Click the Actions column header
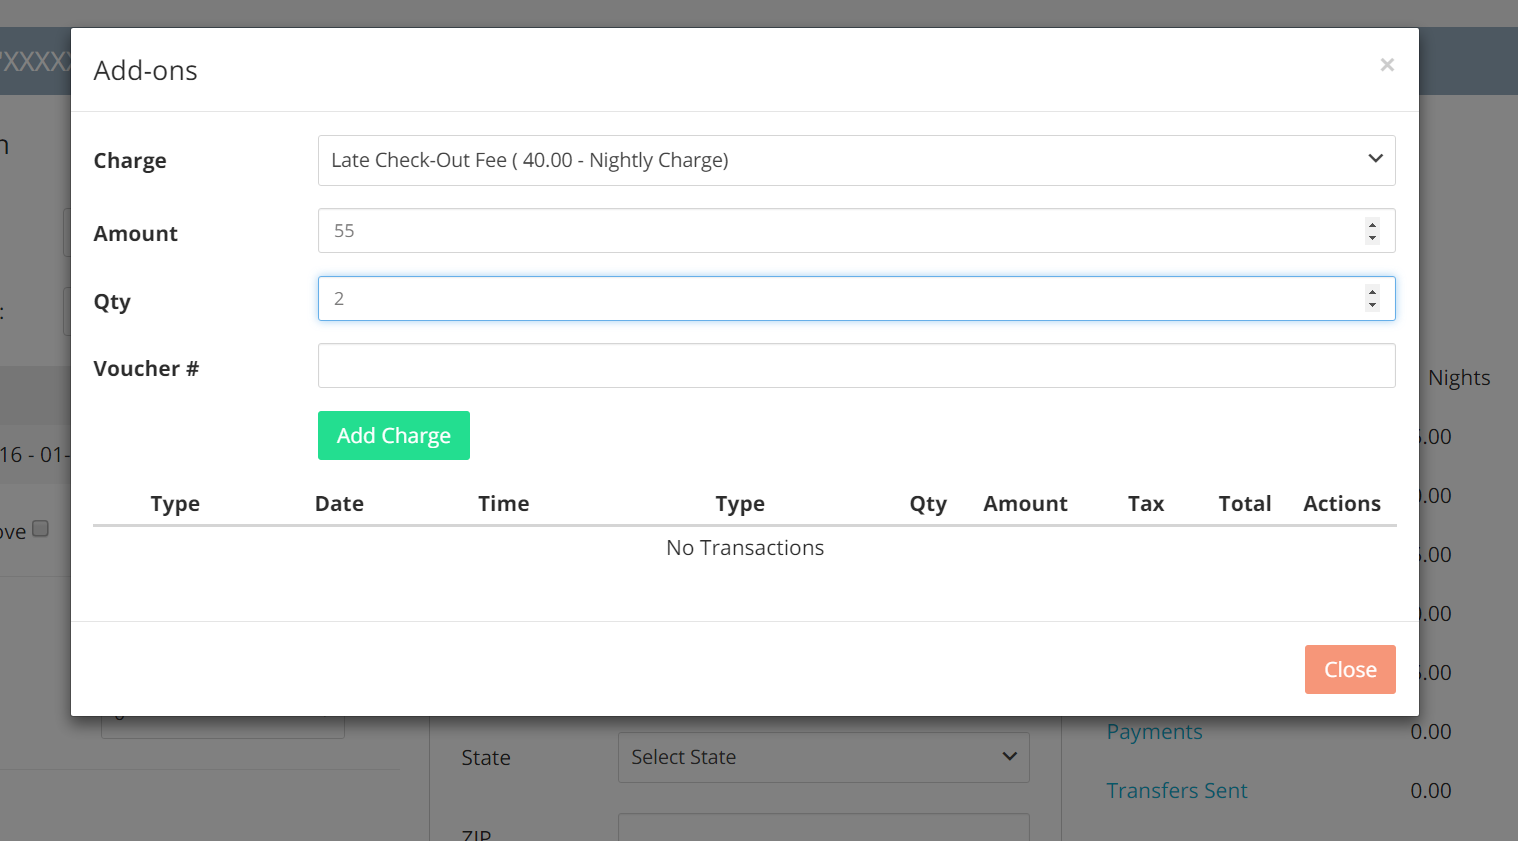 [x=1342, y=504]
